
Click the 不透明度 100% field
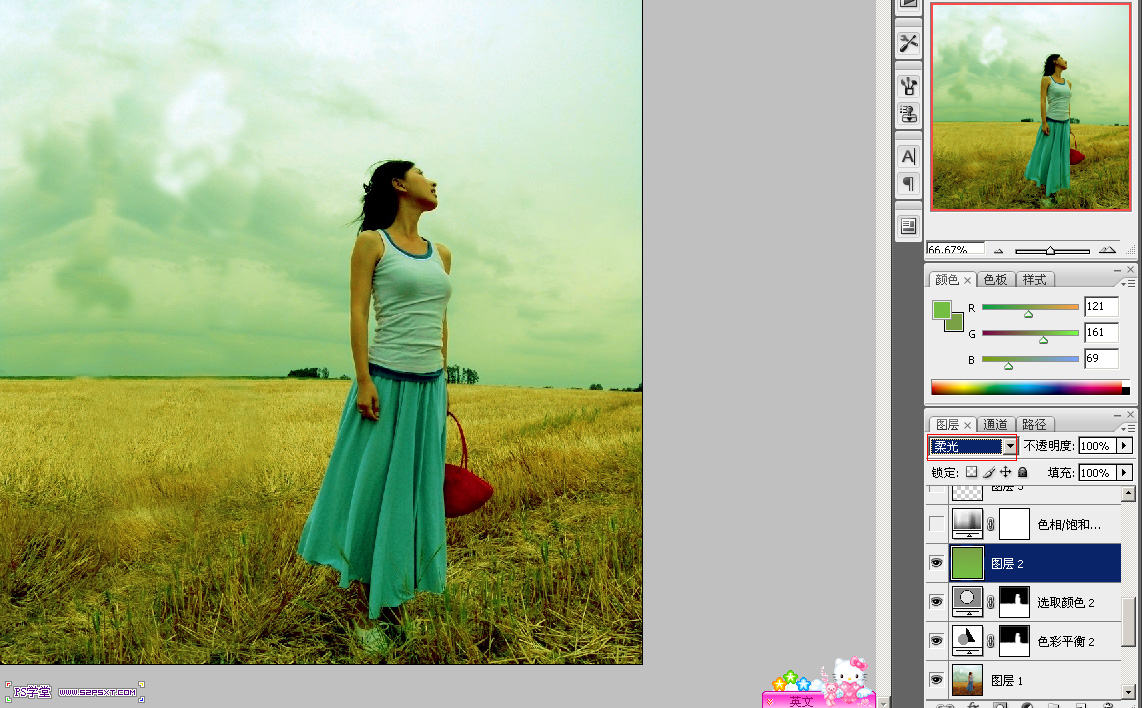pyautogui.click(x=1097, y=446)
